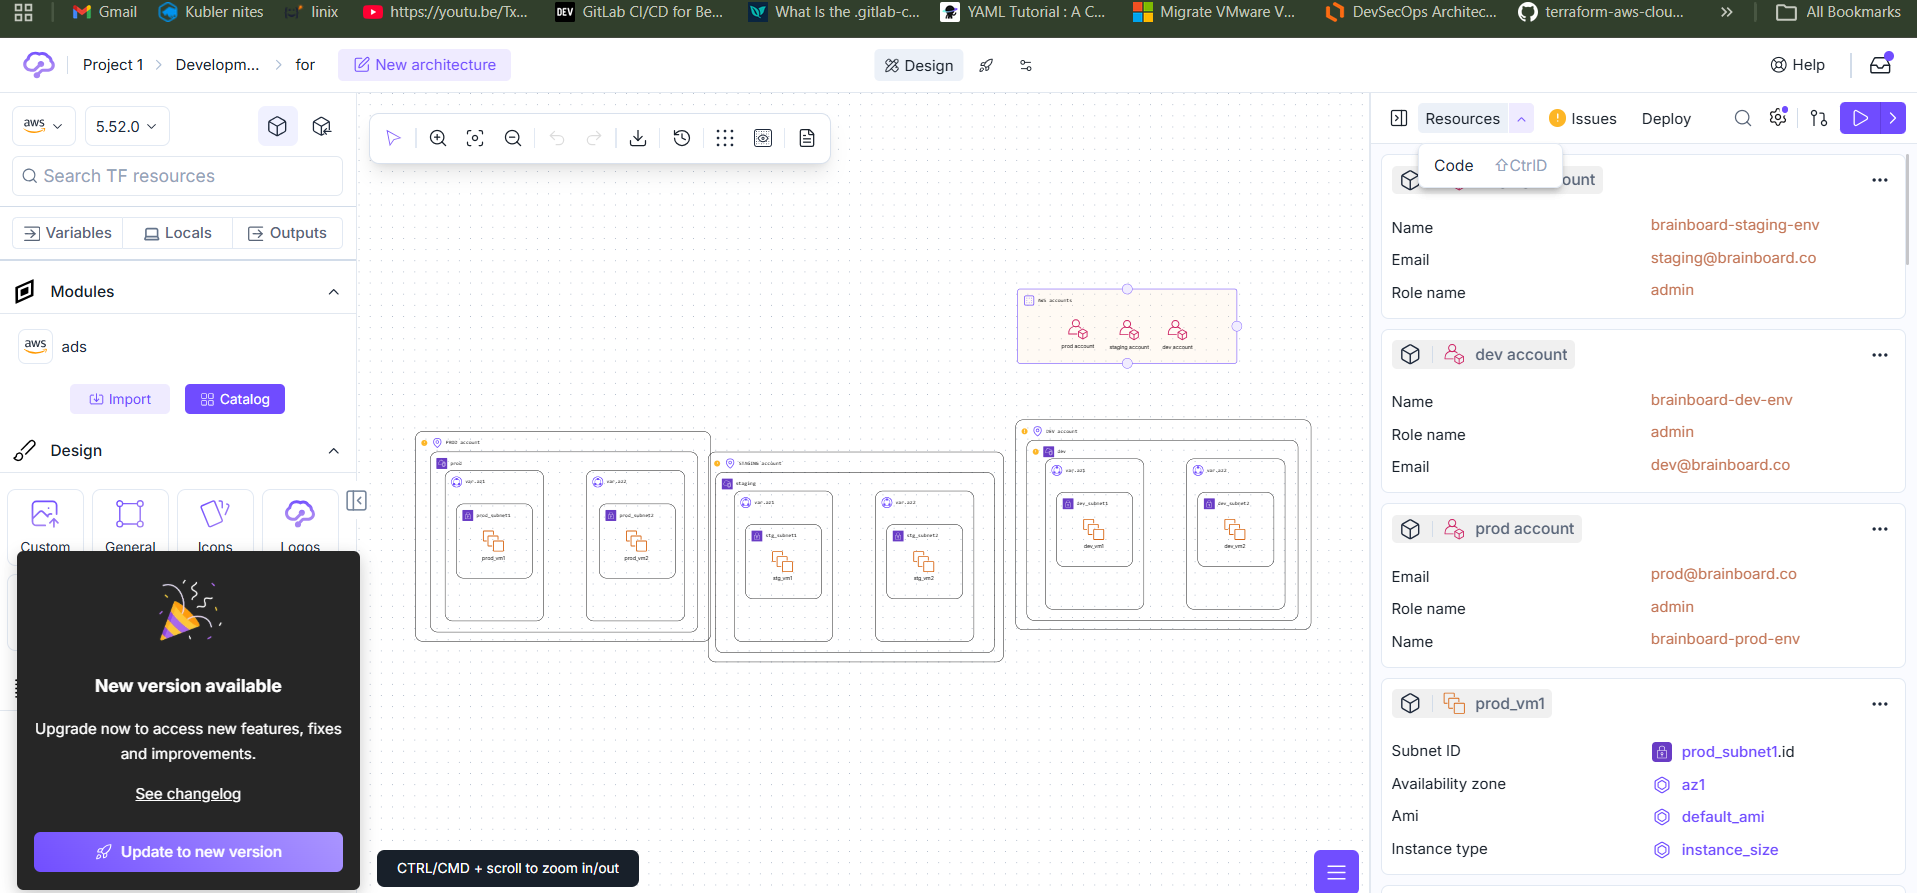This screenshot has height=893, width=1917.
Task: Select the pointer tool in canvas toolbar
Action: tap(393, 138)
